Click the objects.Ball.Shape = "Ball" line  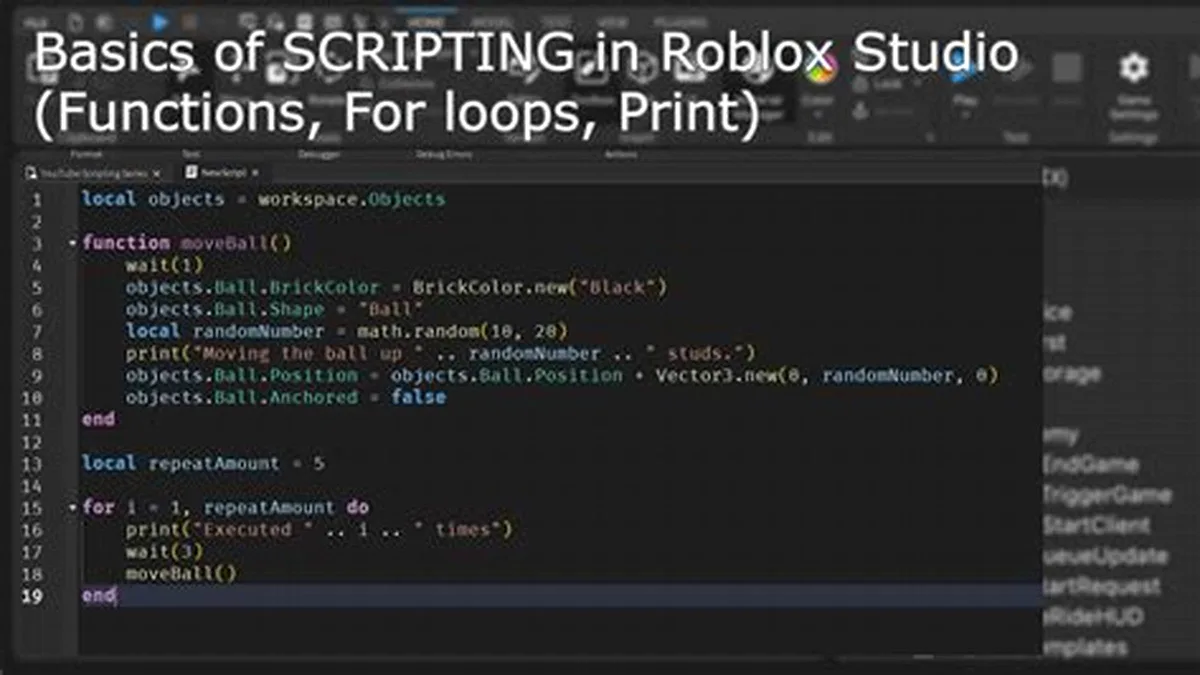coord(275,309)
